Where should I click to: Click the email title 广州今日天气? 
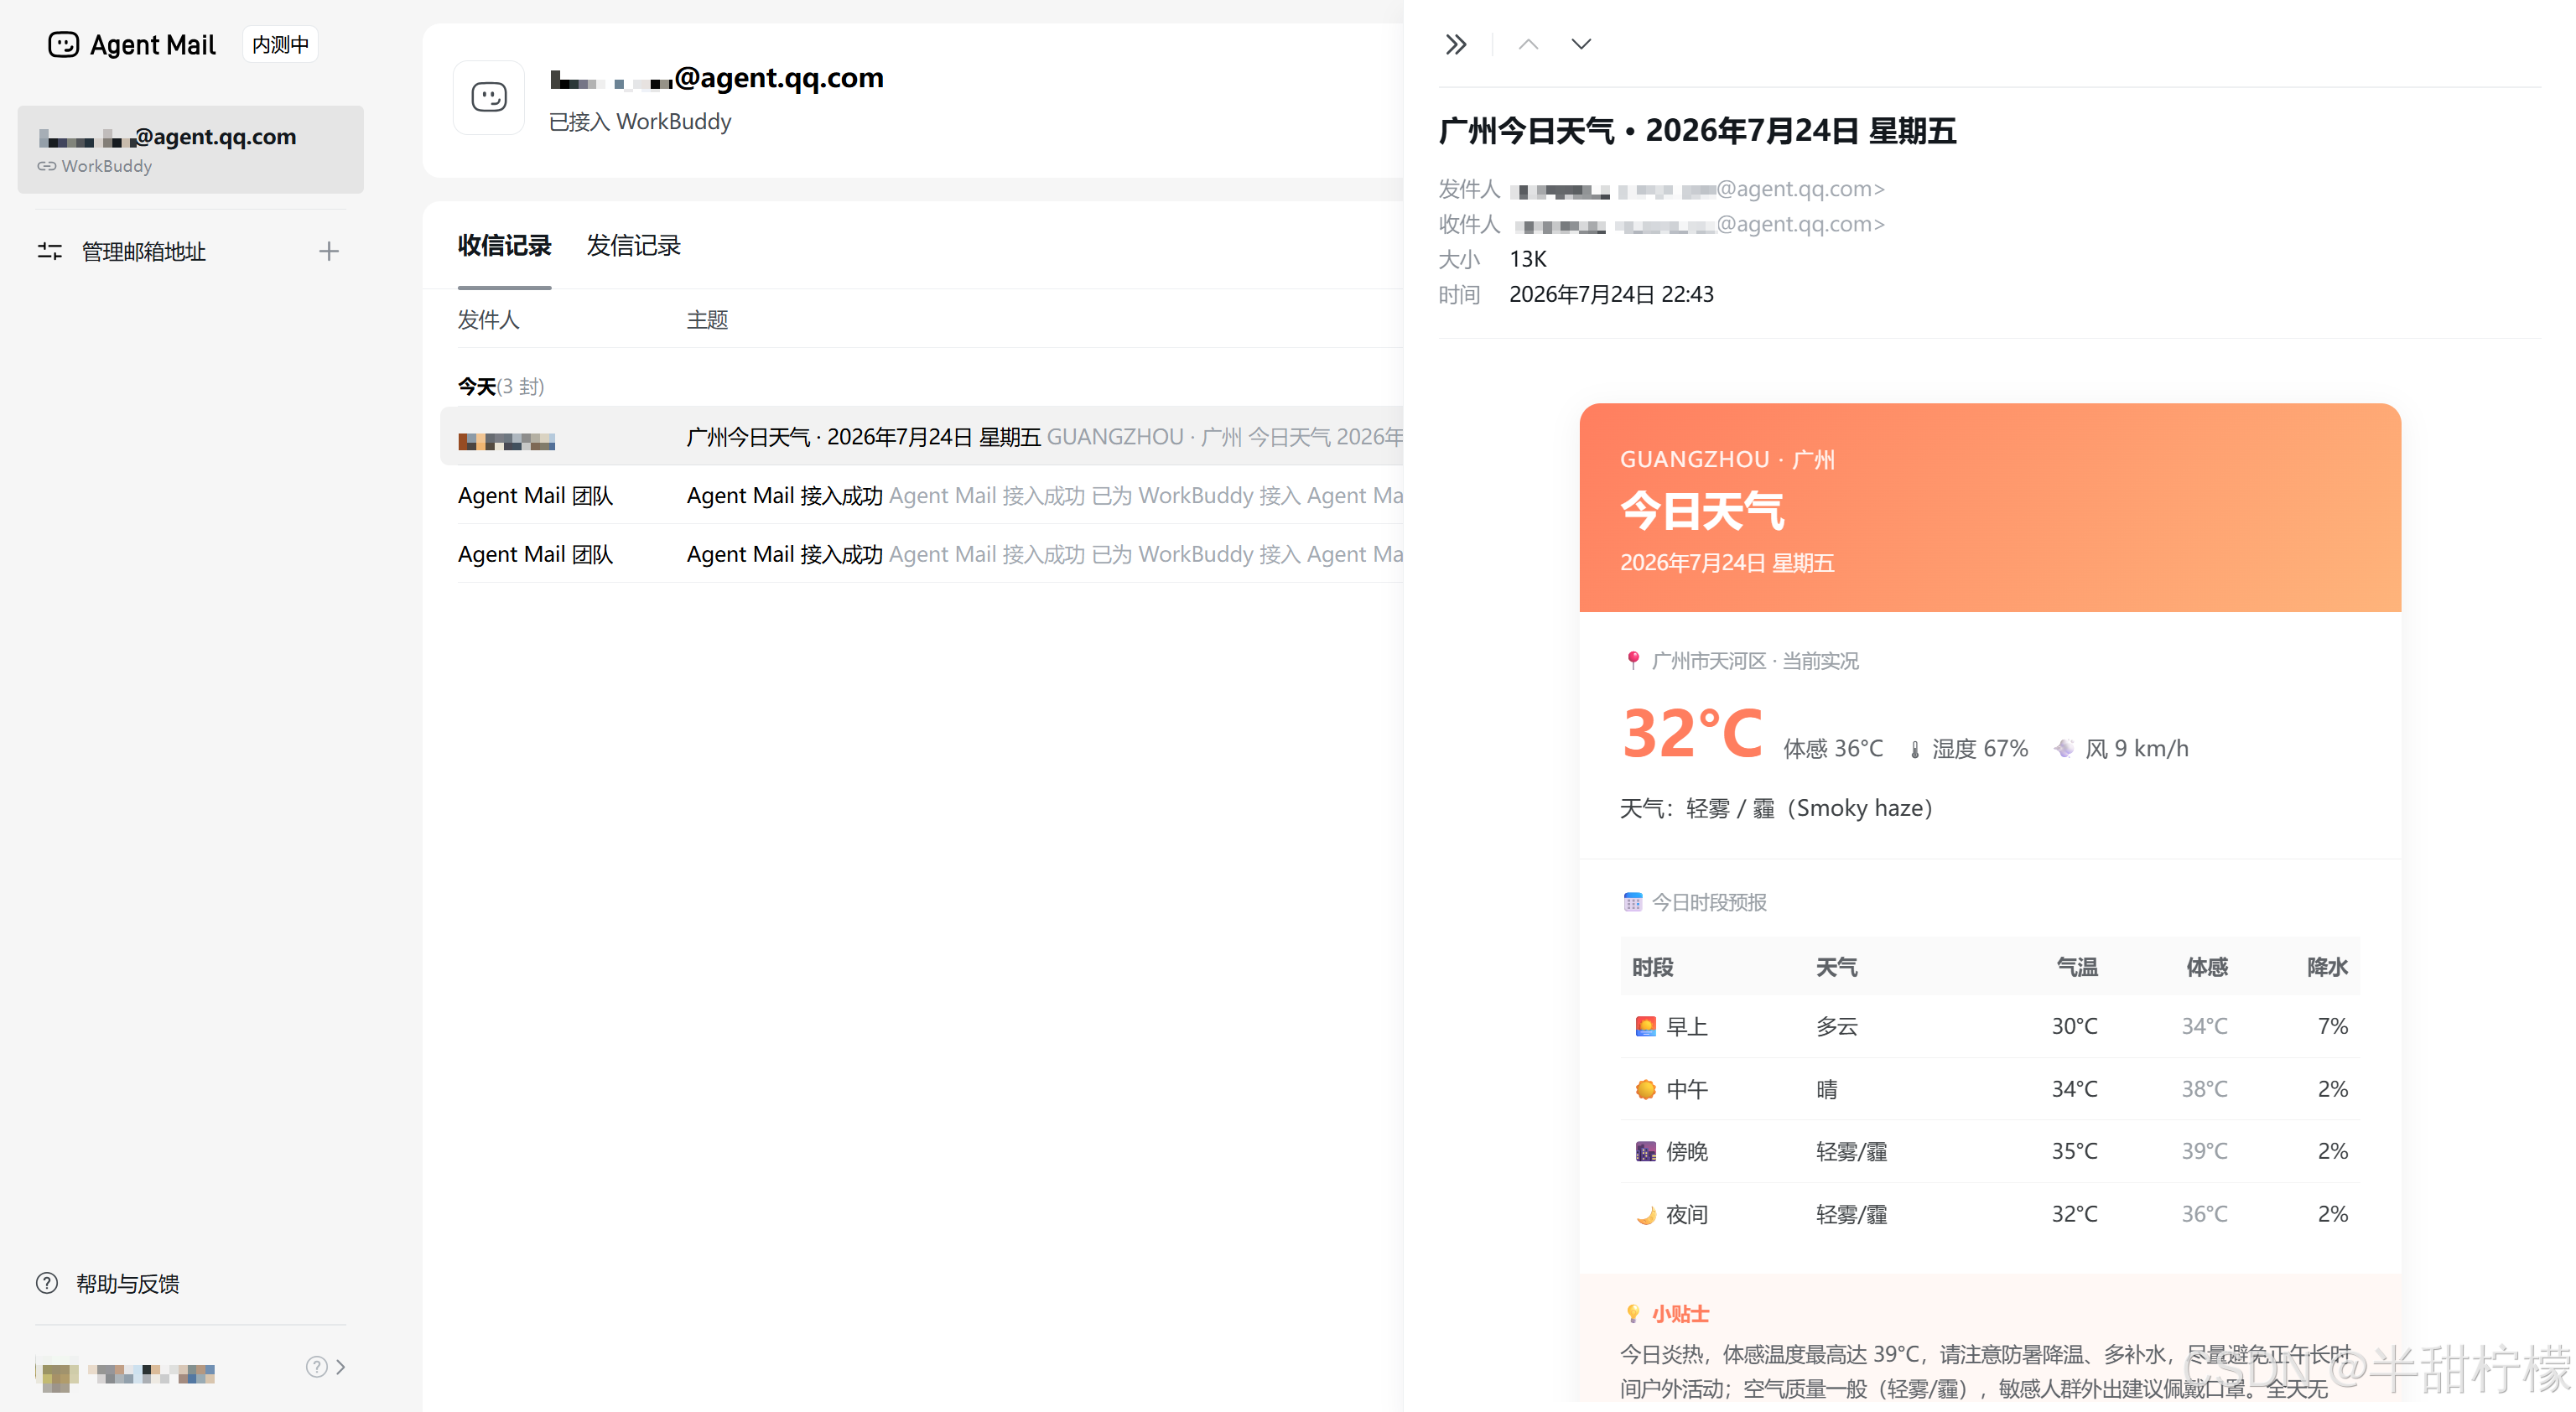point(1697,131)
